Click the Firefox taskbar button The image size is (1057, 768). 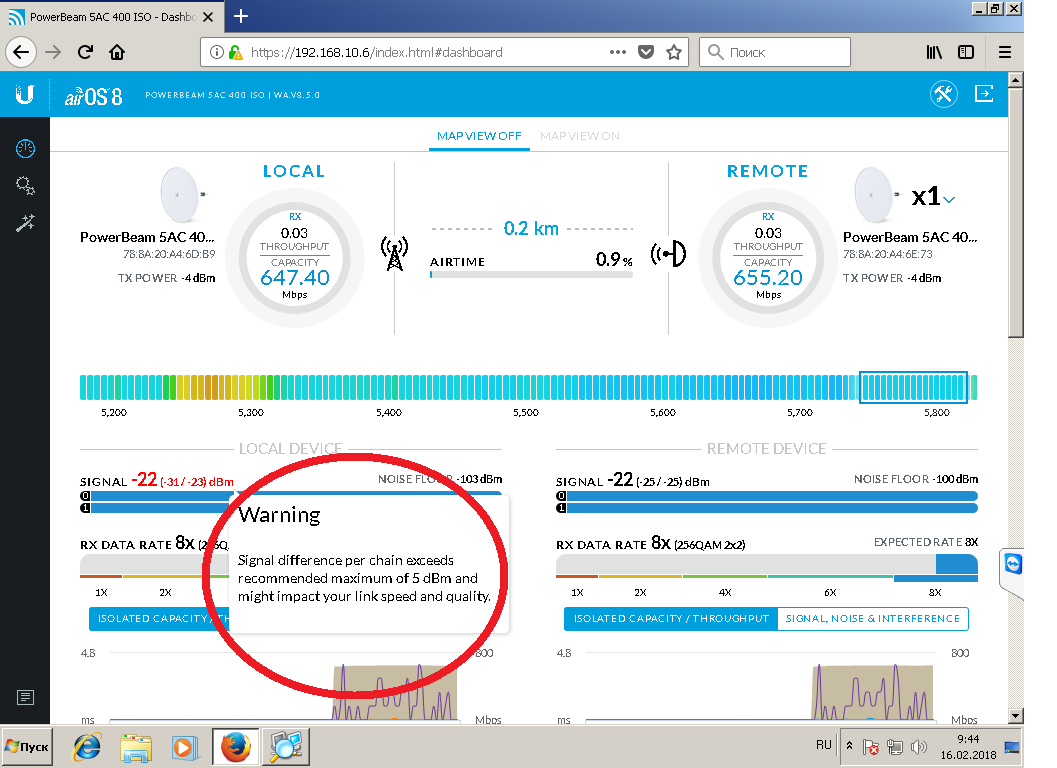236,746
